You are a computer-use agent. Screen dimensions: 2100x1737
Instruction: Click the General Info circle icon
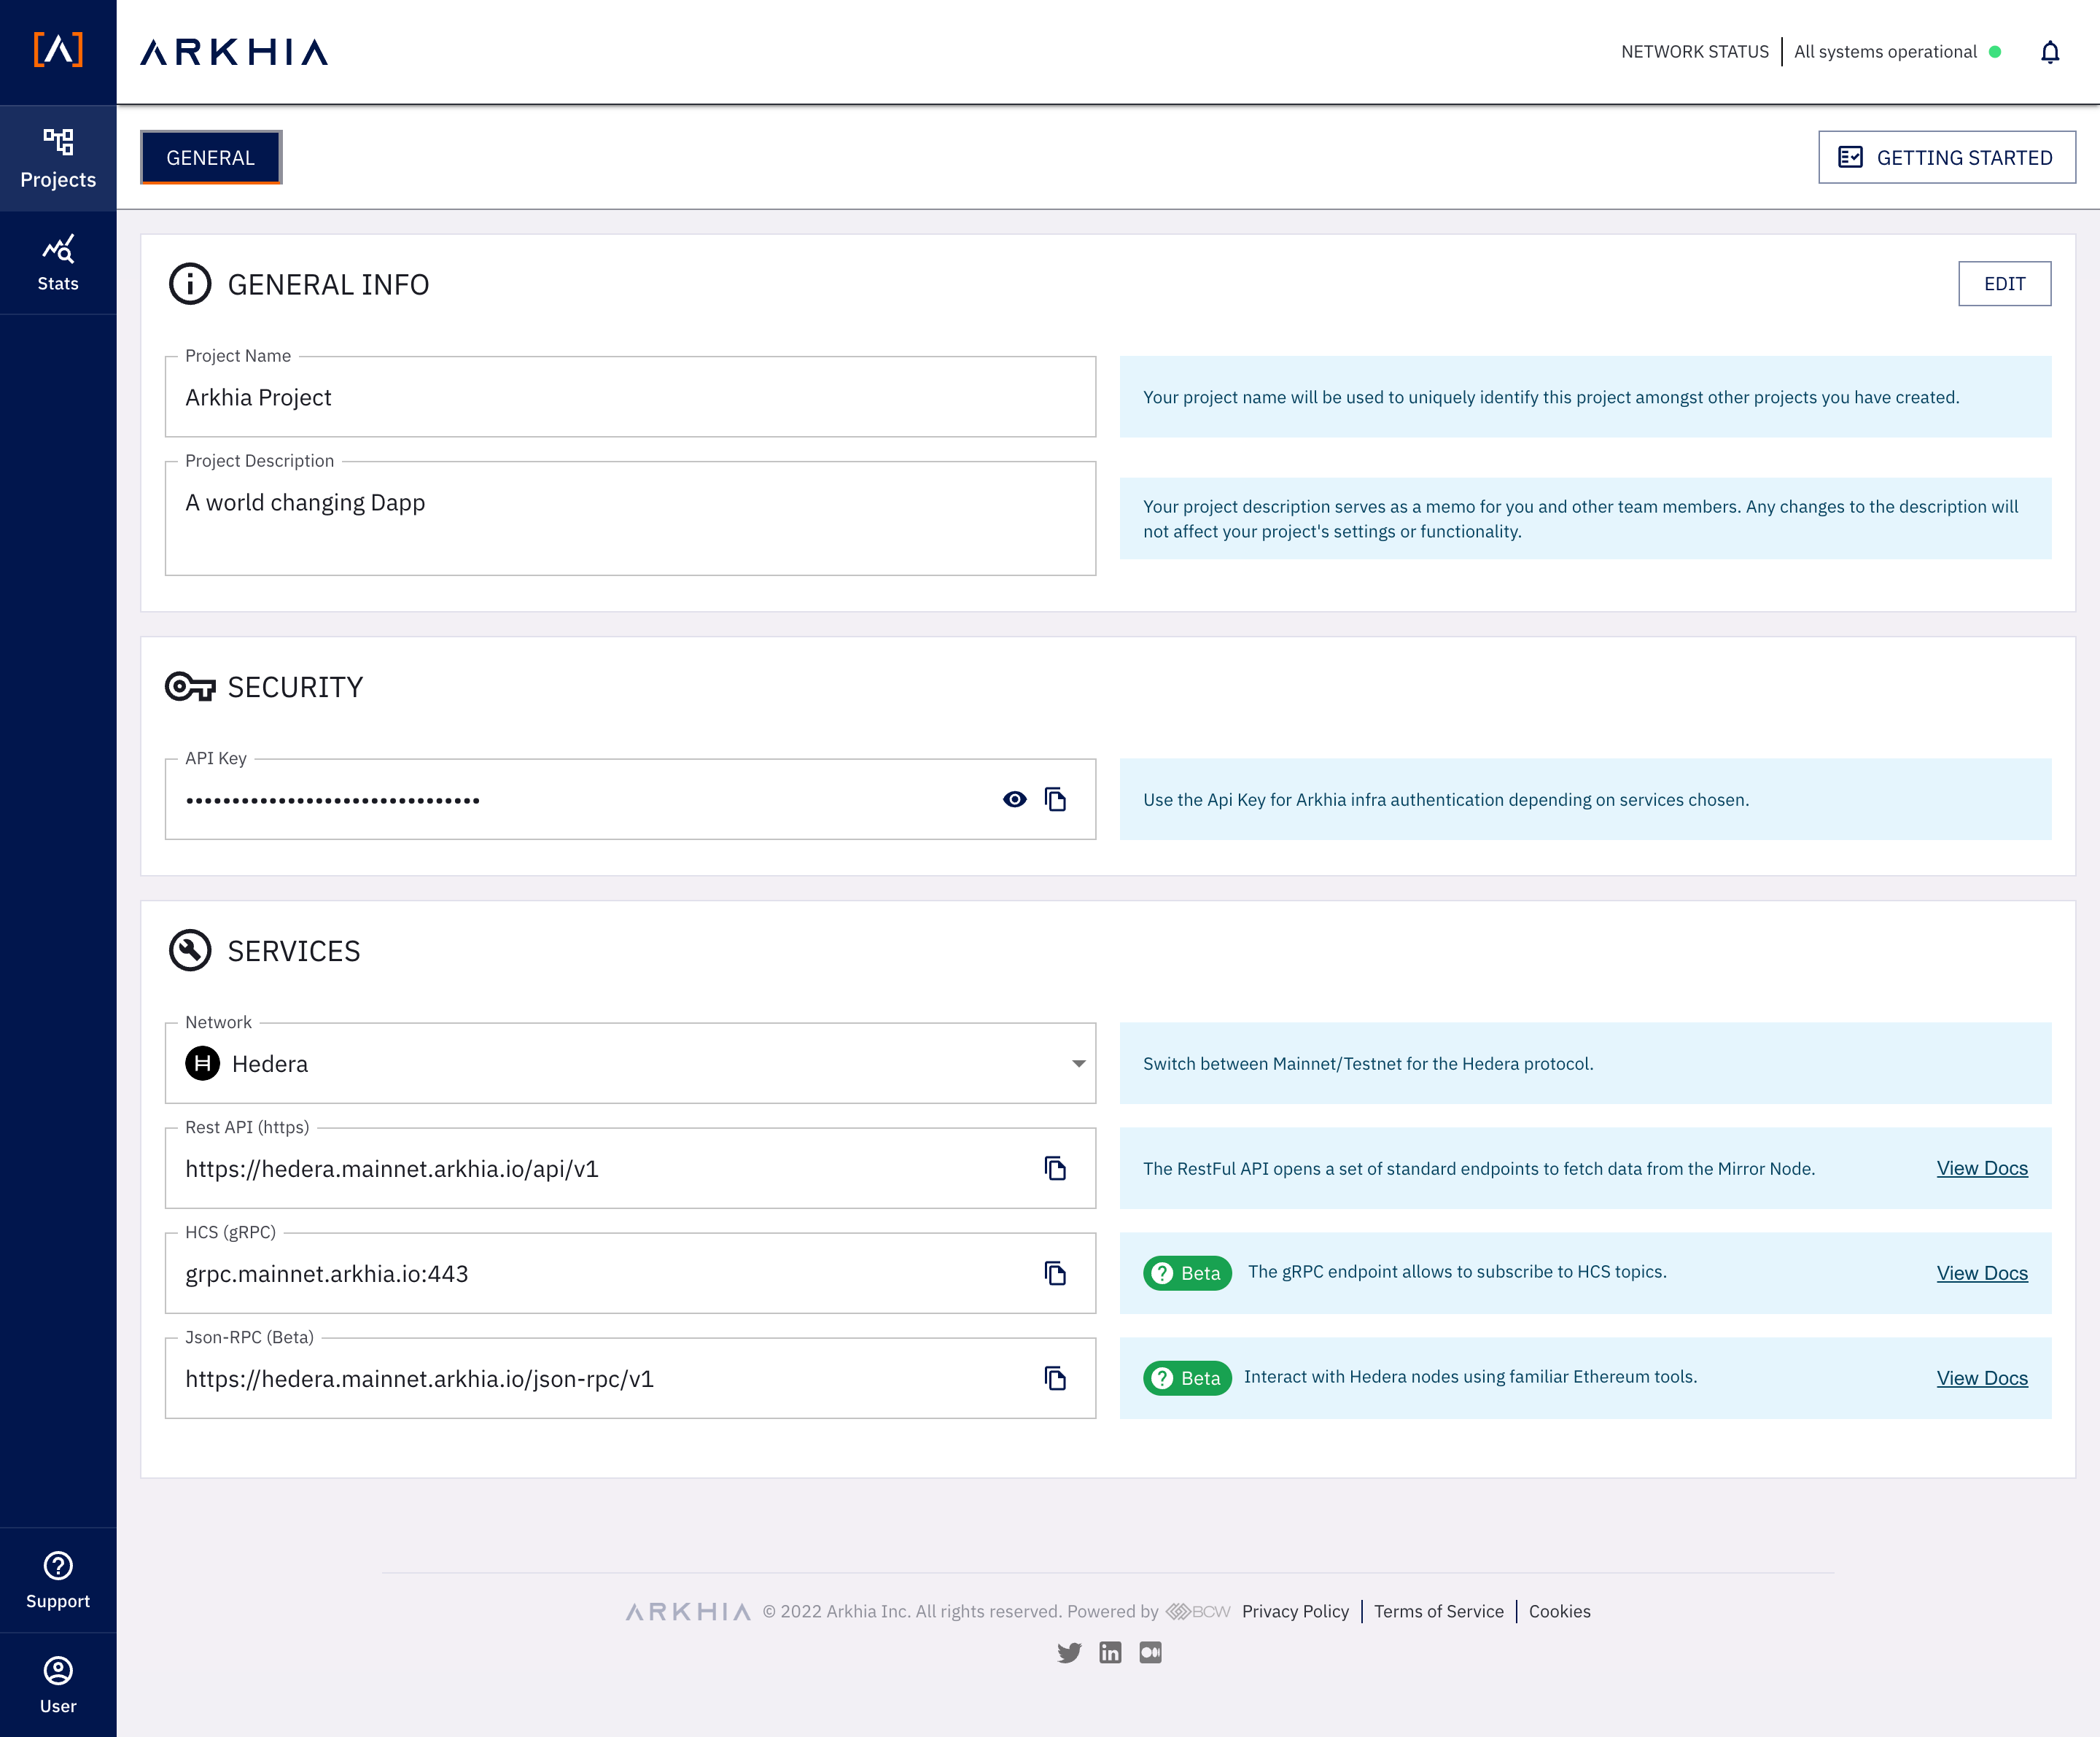(x=190, y=284)
